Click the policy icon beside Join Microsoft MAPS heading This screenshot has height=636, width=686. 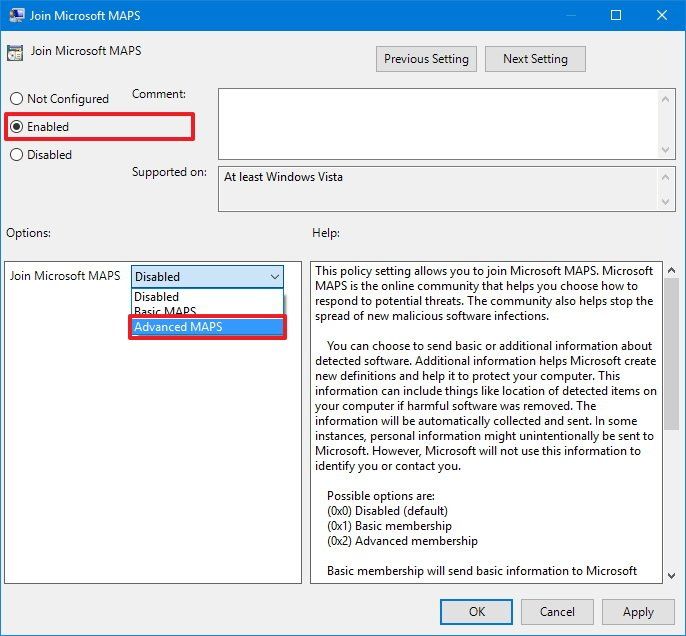coord(15,53)
